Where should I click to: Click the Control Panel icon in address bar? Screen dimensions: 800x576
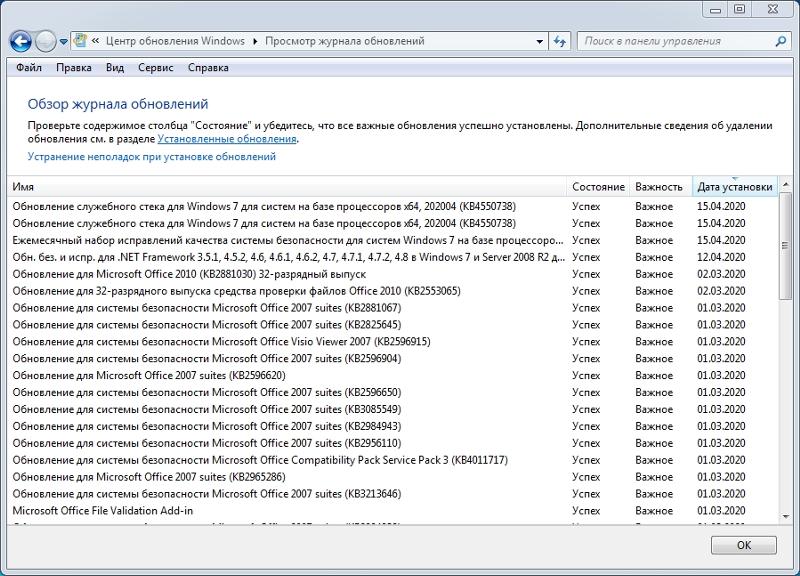click(80, 41)
